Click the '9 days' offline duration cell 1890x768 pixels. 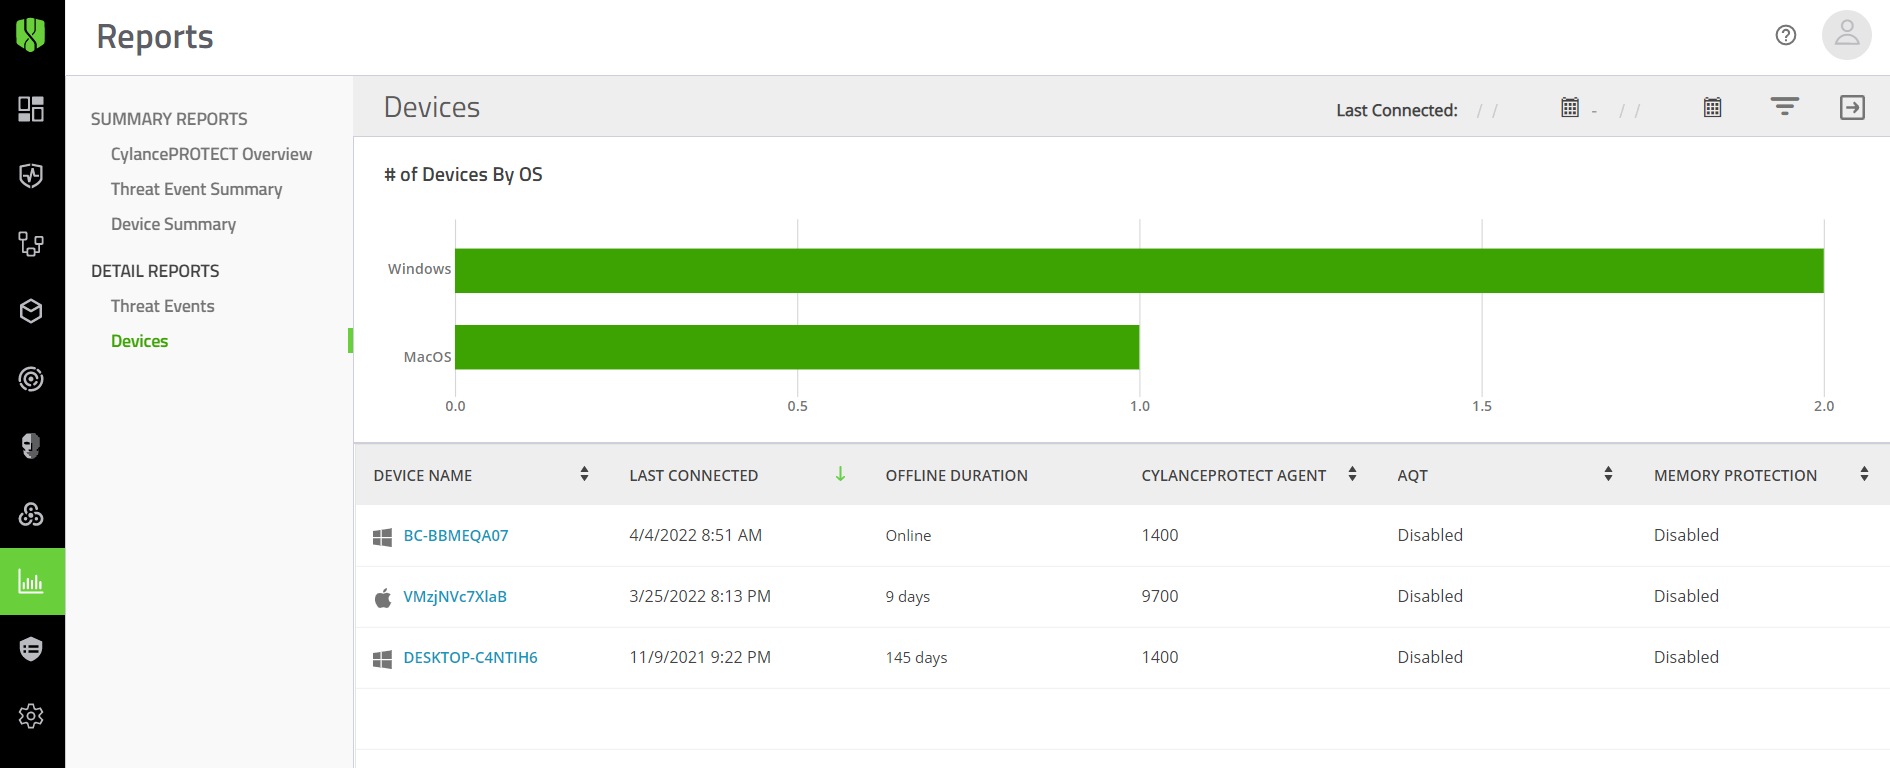(x=907, y=597)
